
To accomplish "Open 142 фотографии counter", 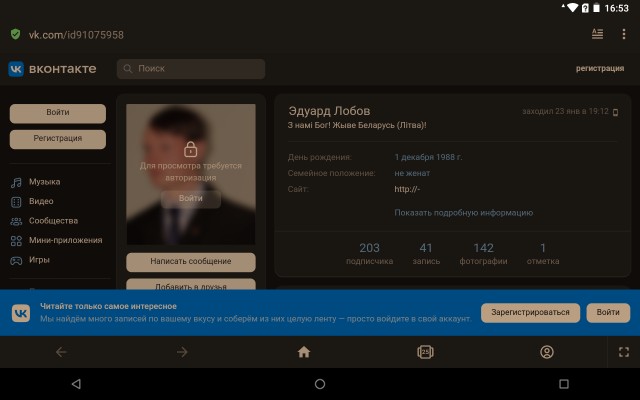I will pyautogui.click(x=483, y=254).
